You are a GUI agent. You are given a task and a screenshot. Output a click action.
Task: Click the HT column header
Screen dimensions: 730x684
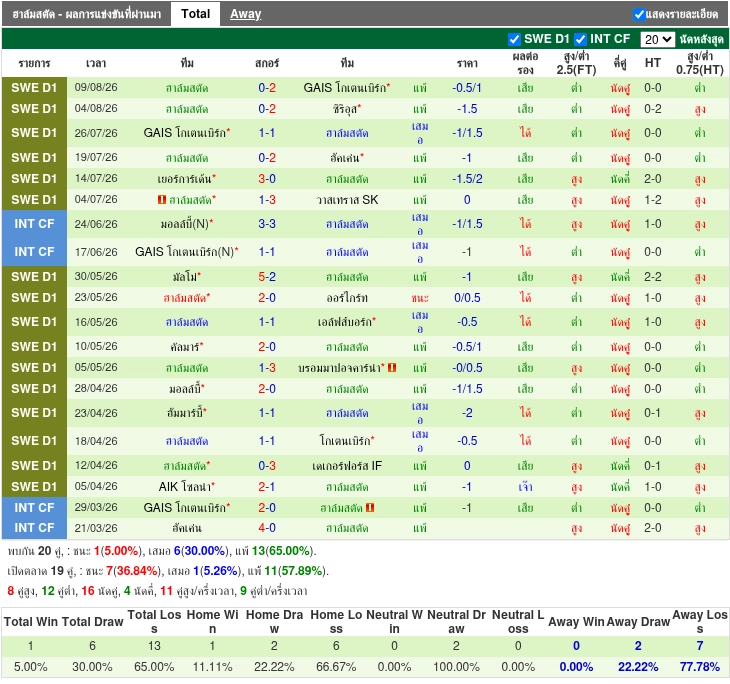[652, 63]
